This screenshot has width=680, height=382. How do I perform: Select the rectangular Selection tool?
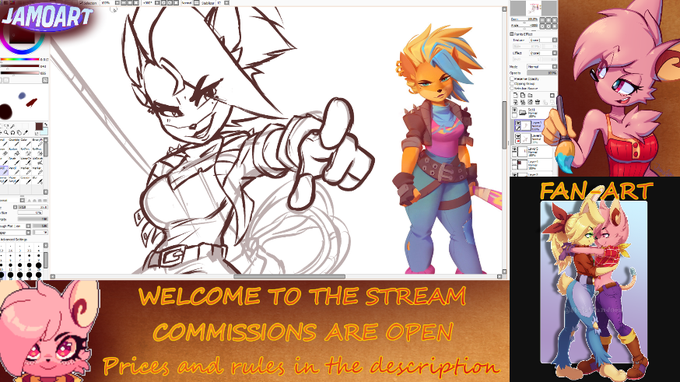pyautogui.click(x=1, y=126)
